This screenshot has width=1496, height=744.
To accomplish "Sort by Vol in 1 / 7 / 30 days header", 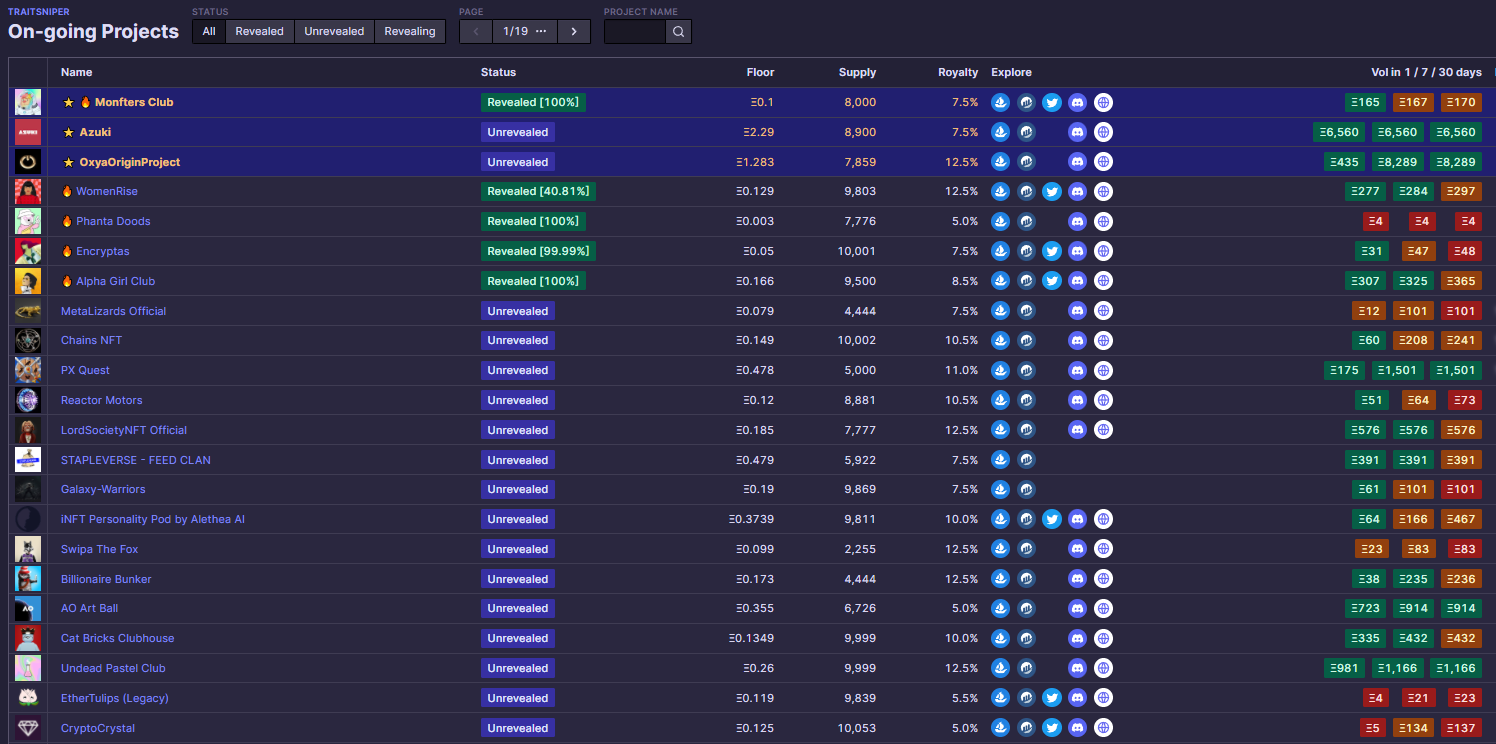I will (1427, 72).
